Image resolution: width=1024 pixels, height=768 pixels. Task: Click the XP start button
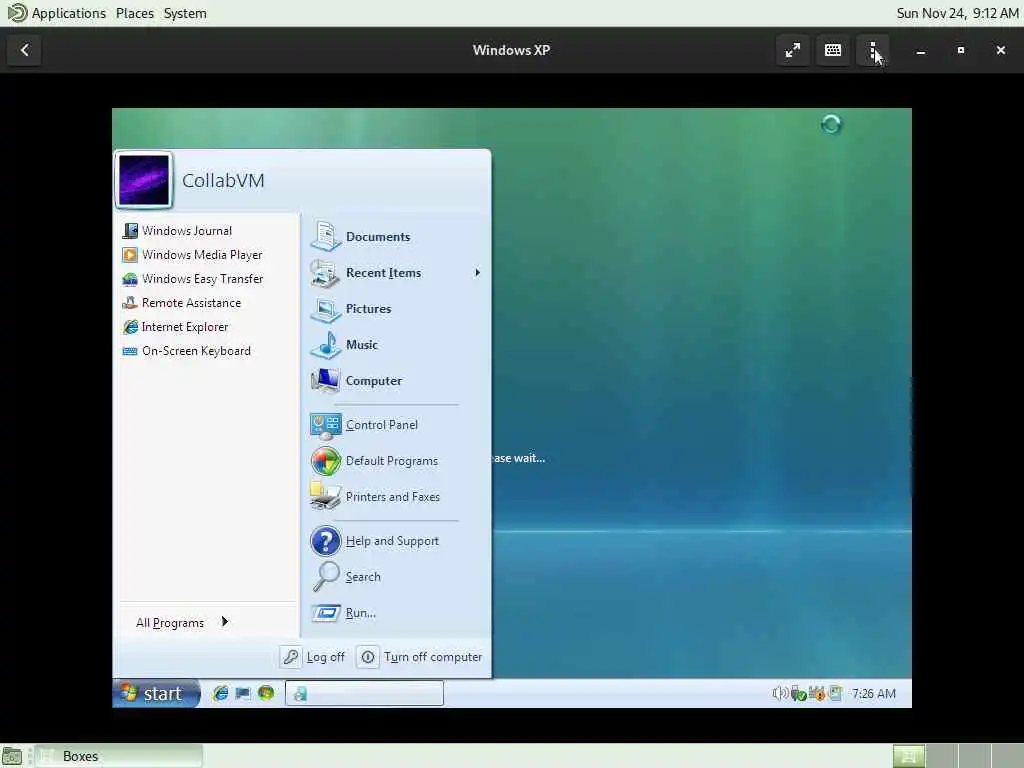(155, 693)
